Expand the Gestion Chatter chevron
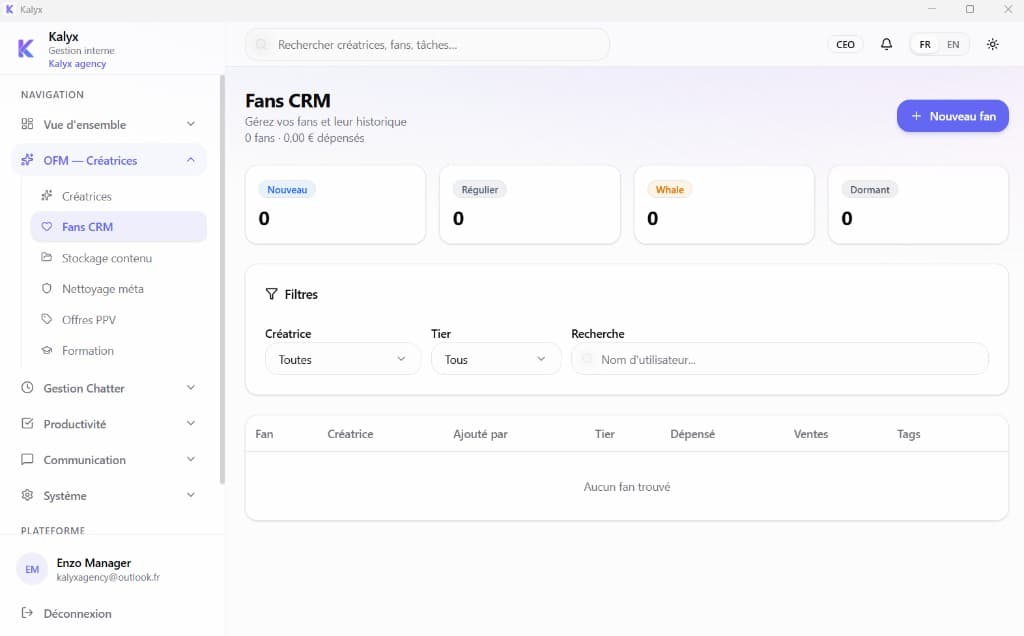1024x636 pixels. [191, 387]
